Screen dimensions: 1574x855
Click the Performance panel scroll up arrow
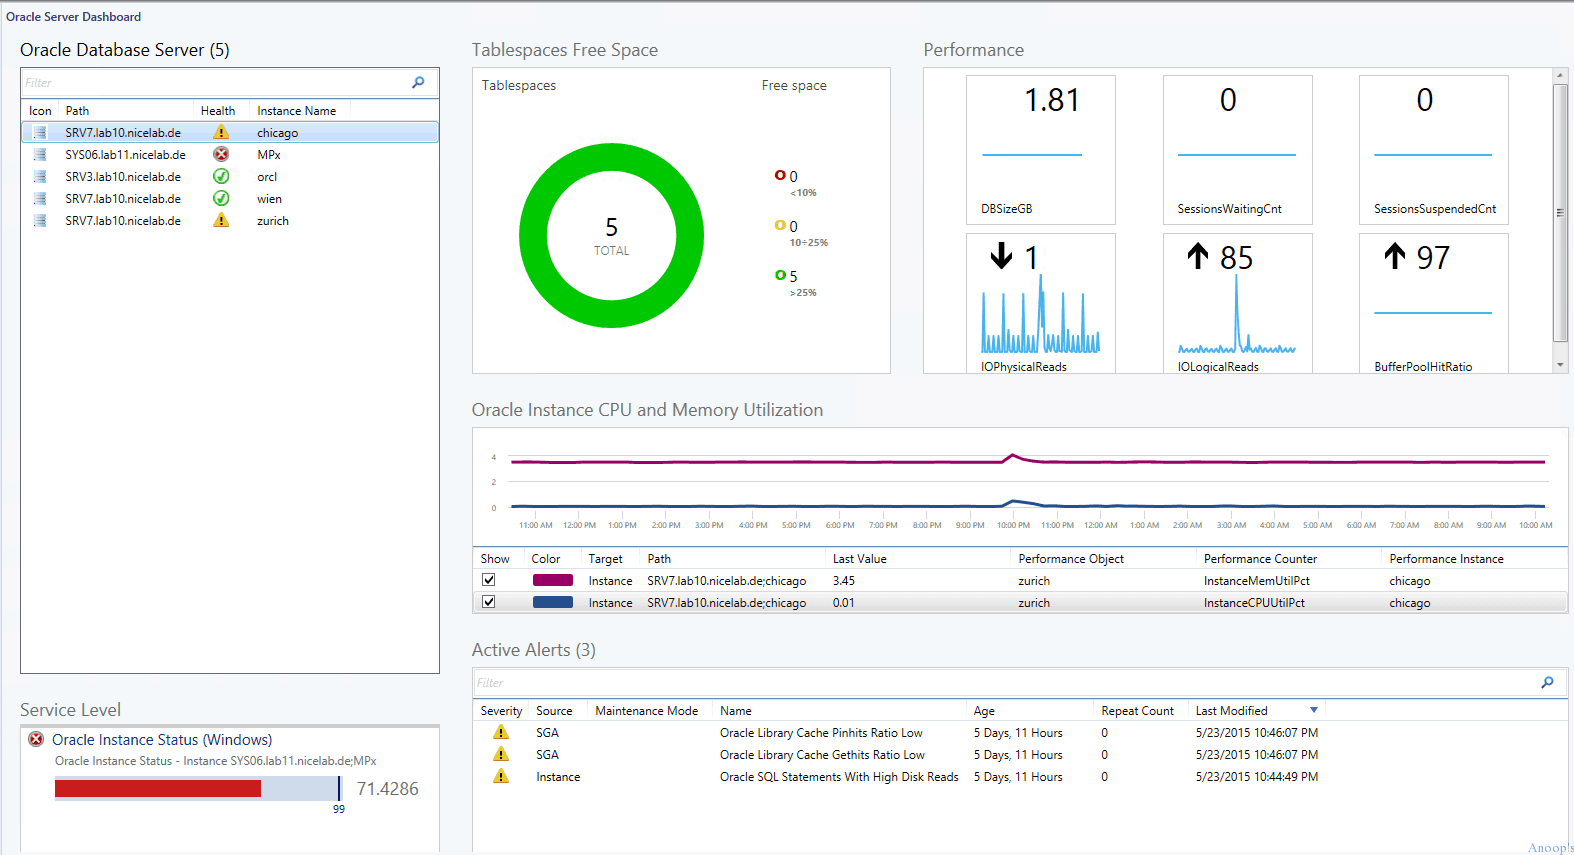tap(1560, 76)
